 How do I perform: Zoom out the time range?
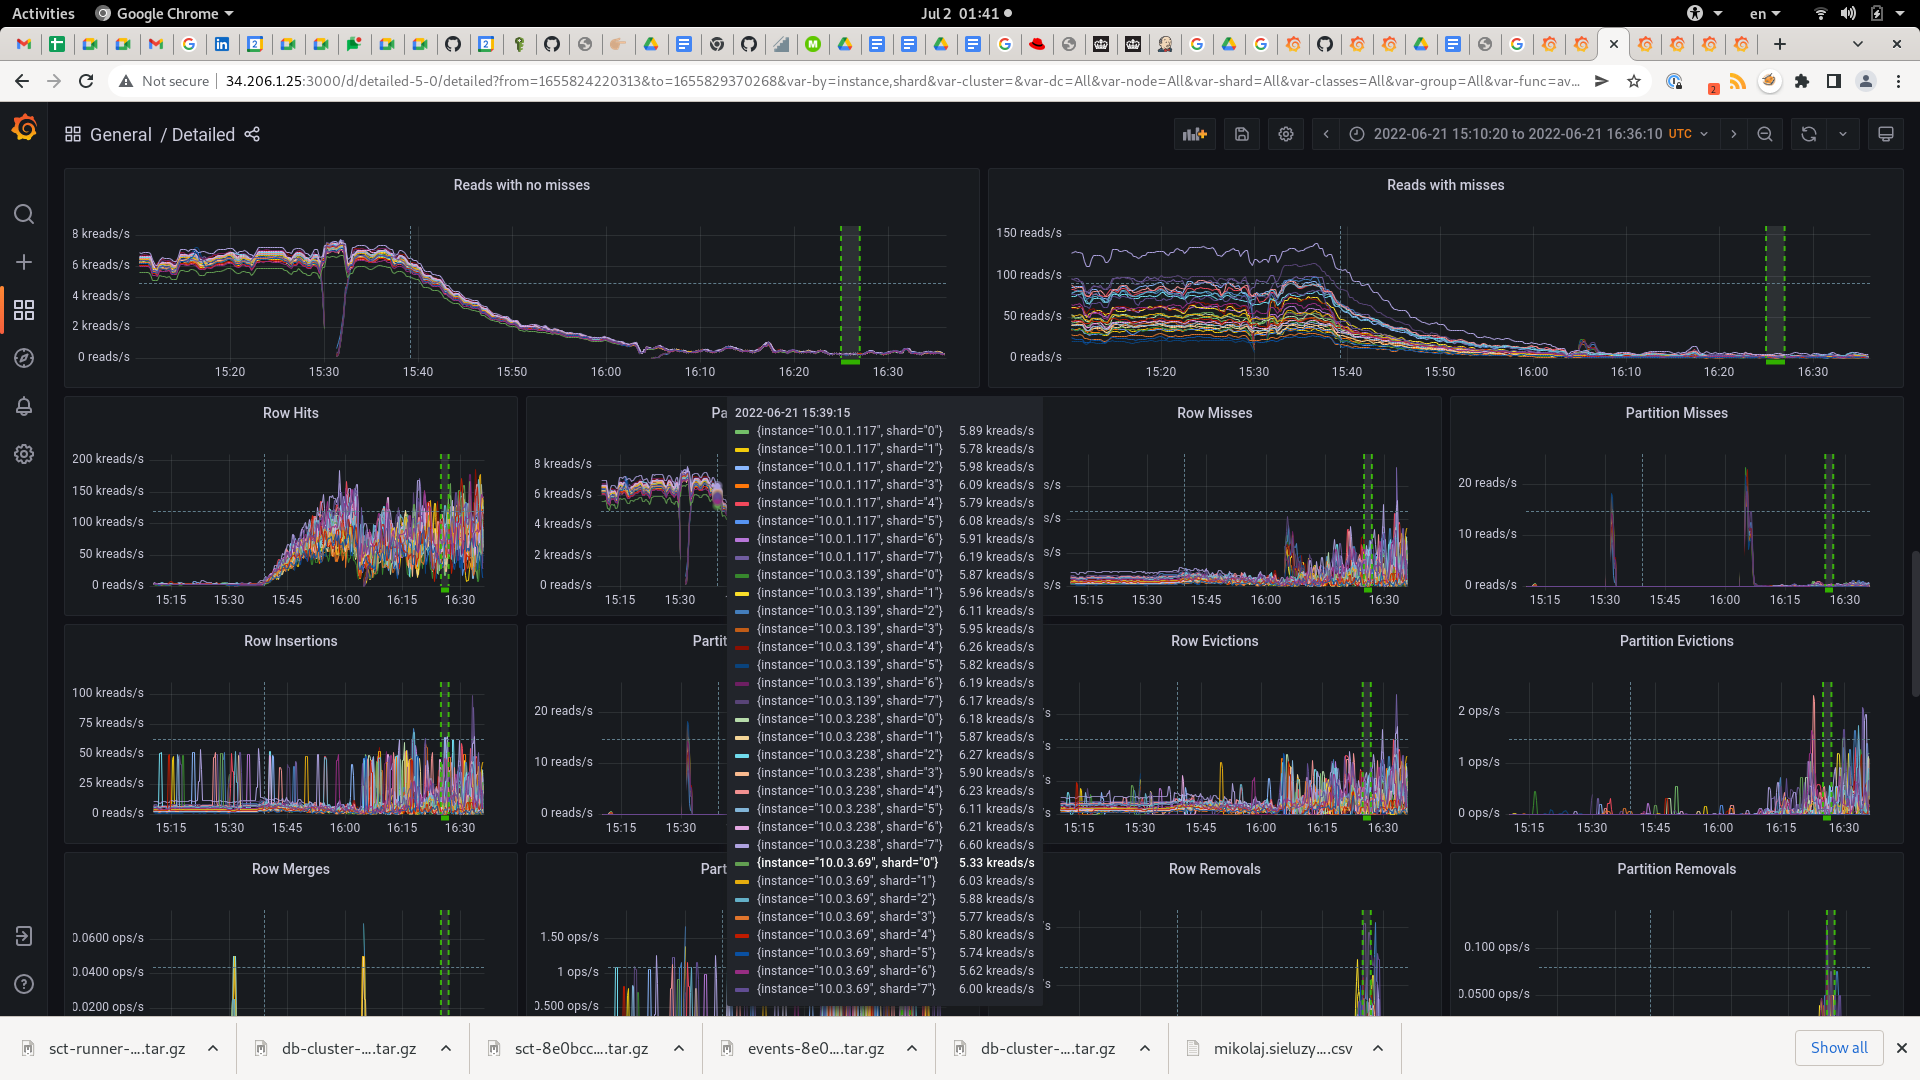pyautogui.click(x=1765, y=134)
